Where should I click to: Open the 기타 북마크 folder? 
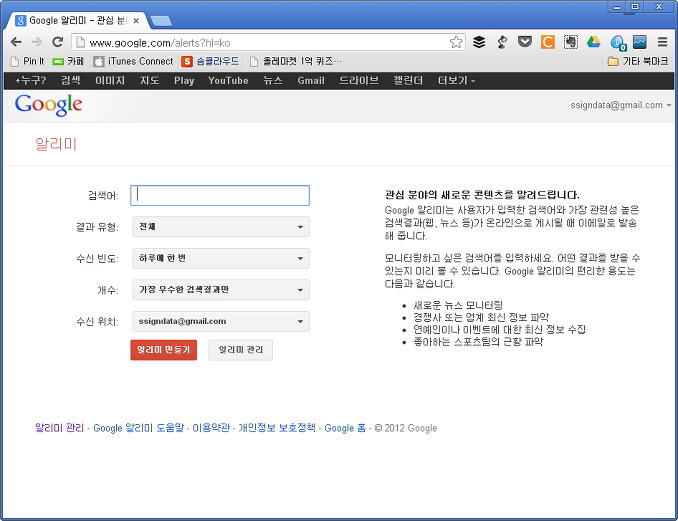click(638, 61)
